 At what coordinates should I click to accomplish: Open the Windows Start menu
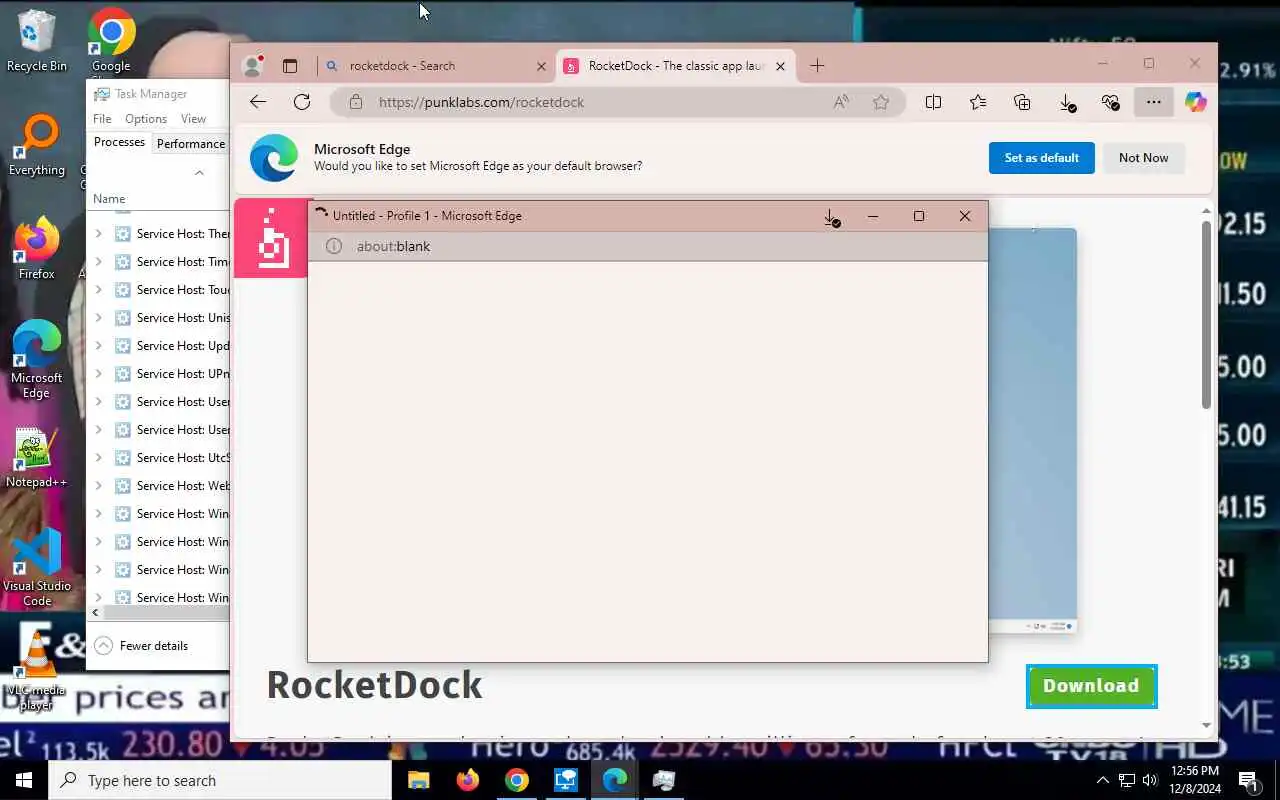(x=24, y=780)
